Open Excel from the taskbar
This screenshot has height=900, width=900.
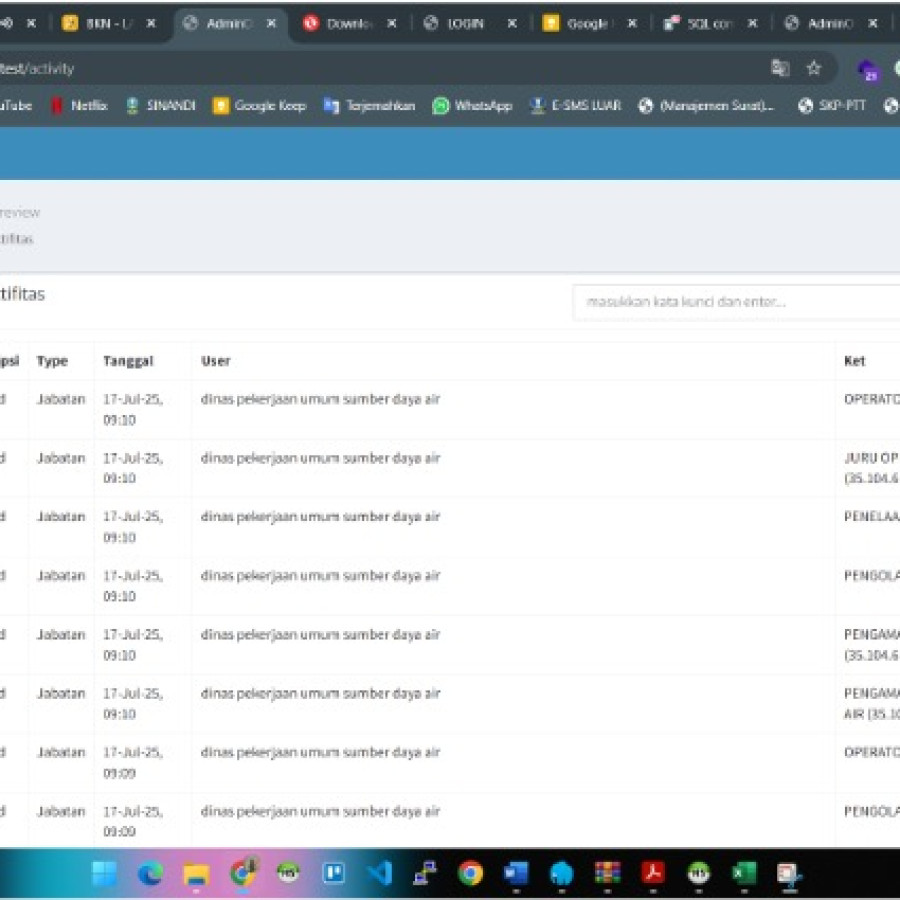743,873
